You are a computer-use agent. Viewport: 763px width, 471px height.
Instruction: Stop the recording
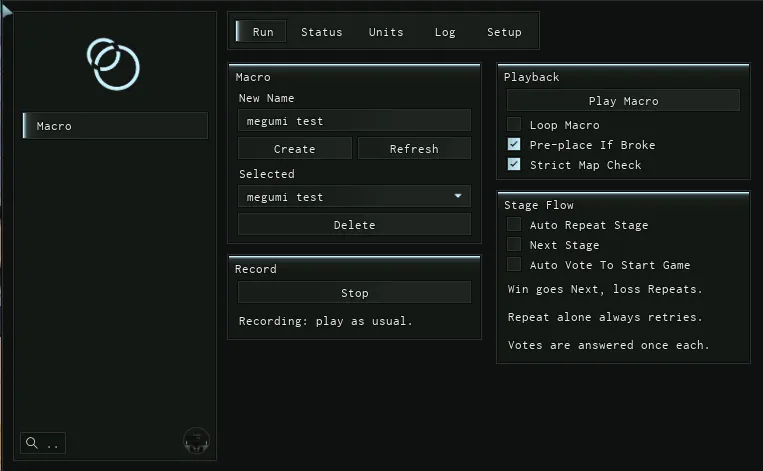(354, 292)
